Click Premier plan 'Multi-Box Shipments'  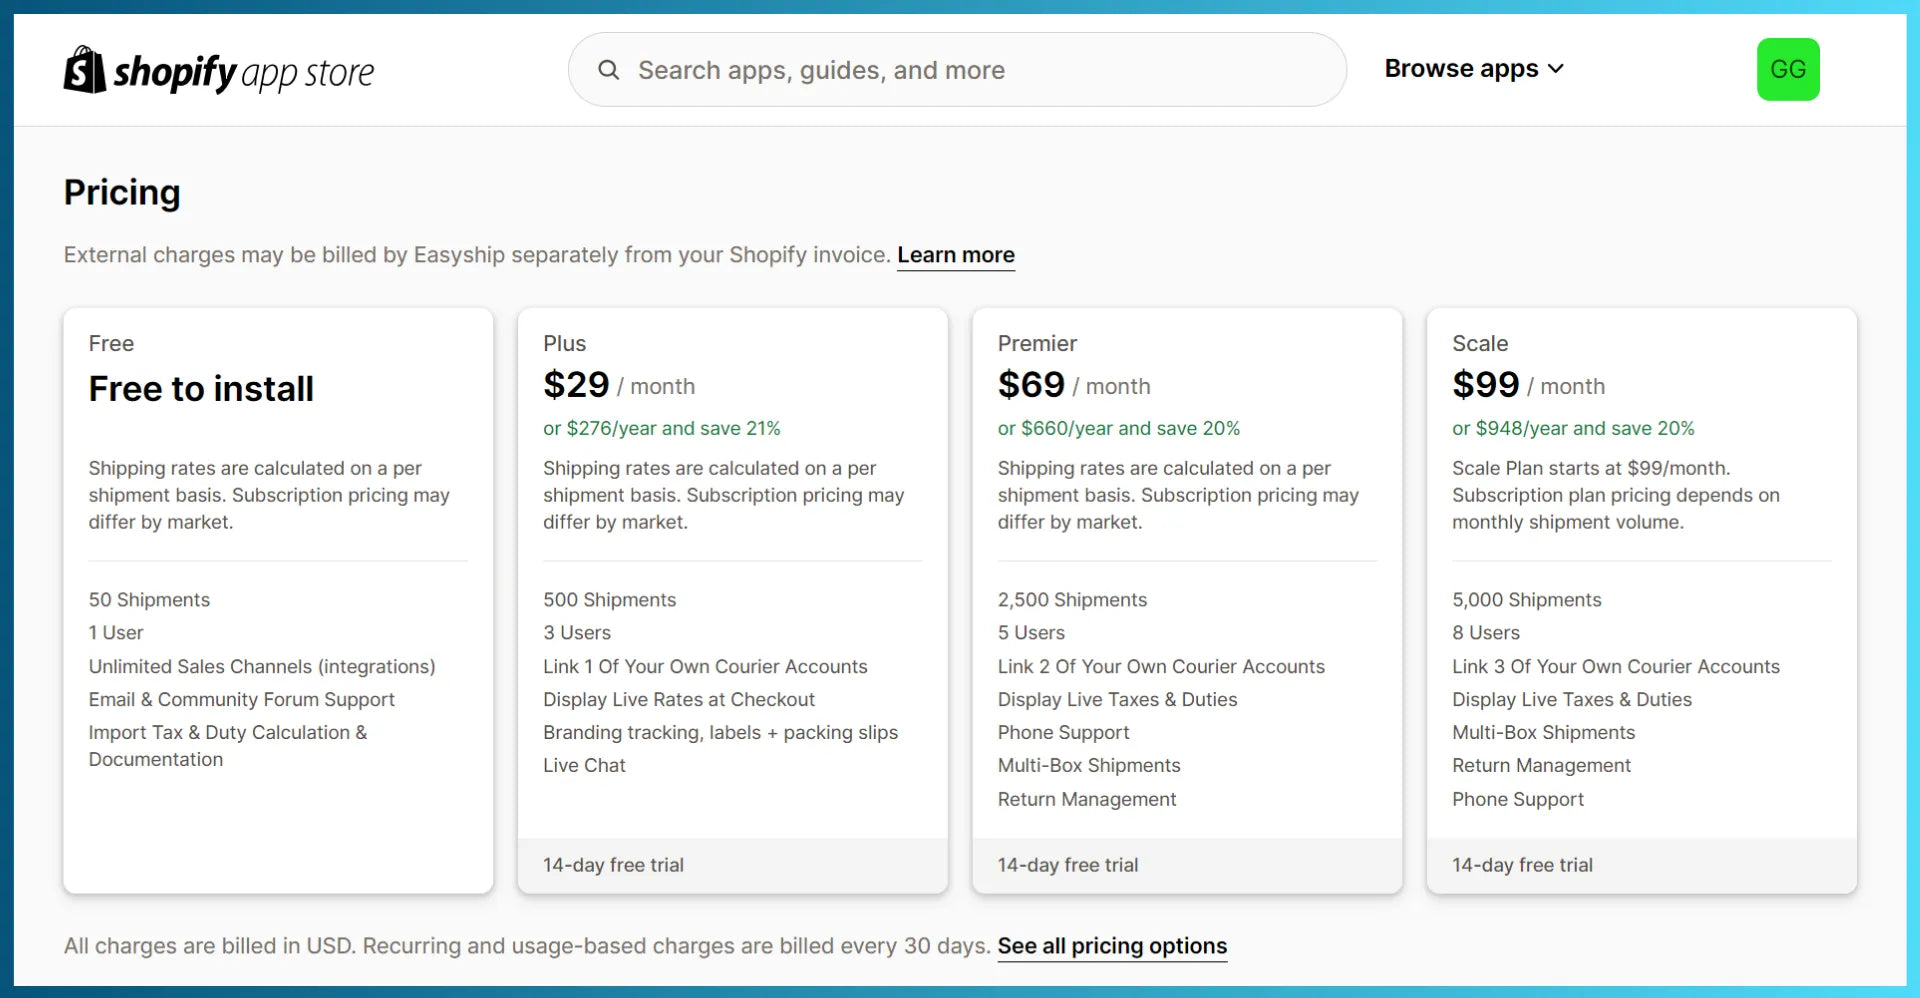pyautogui.click(x=1089, y=765)
